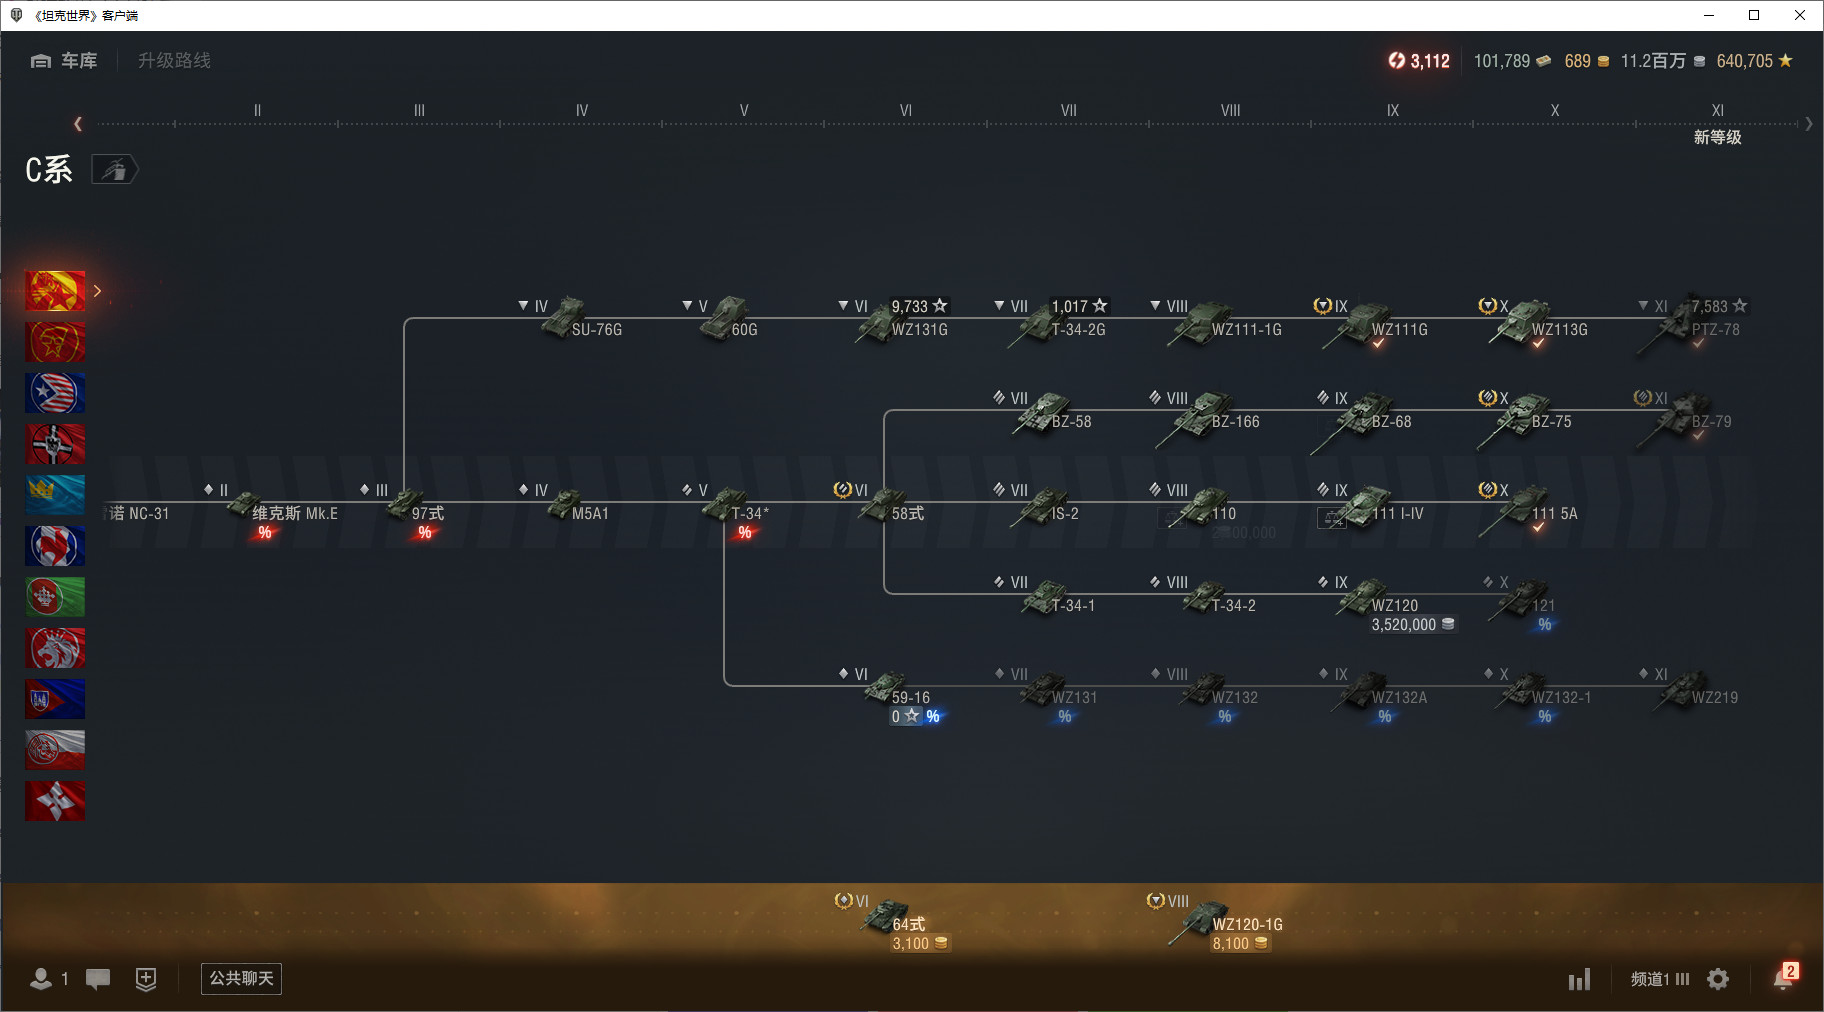Toggle the premium vehicles filter icon
Image resolution: width=1824 pixels, height=1012 pixels.
pyautogui.click(x=115, y=170)
